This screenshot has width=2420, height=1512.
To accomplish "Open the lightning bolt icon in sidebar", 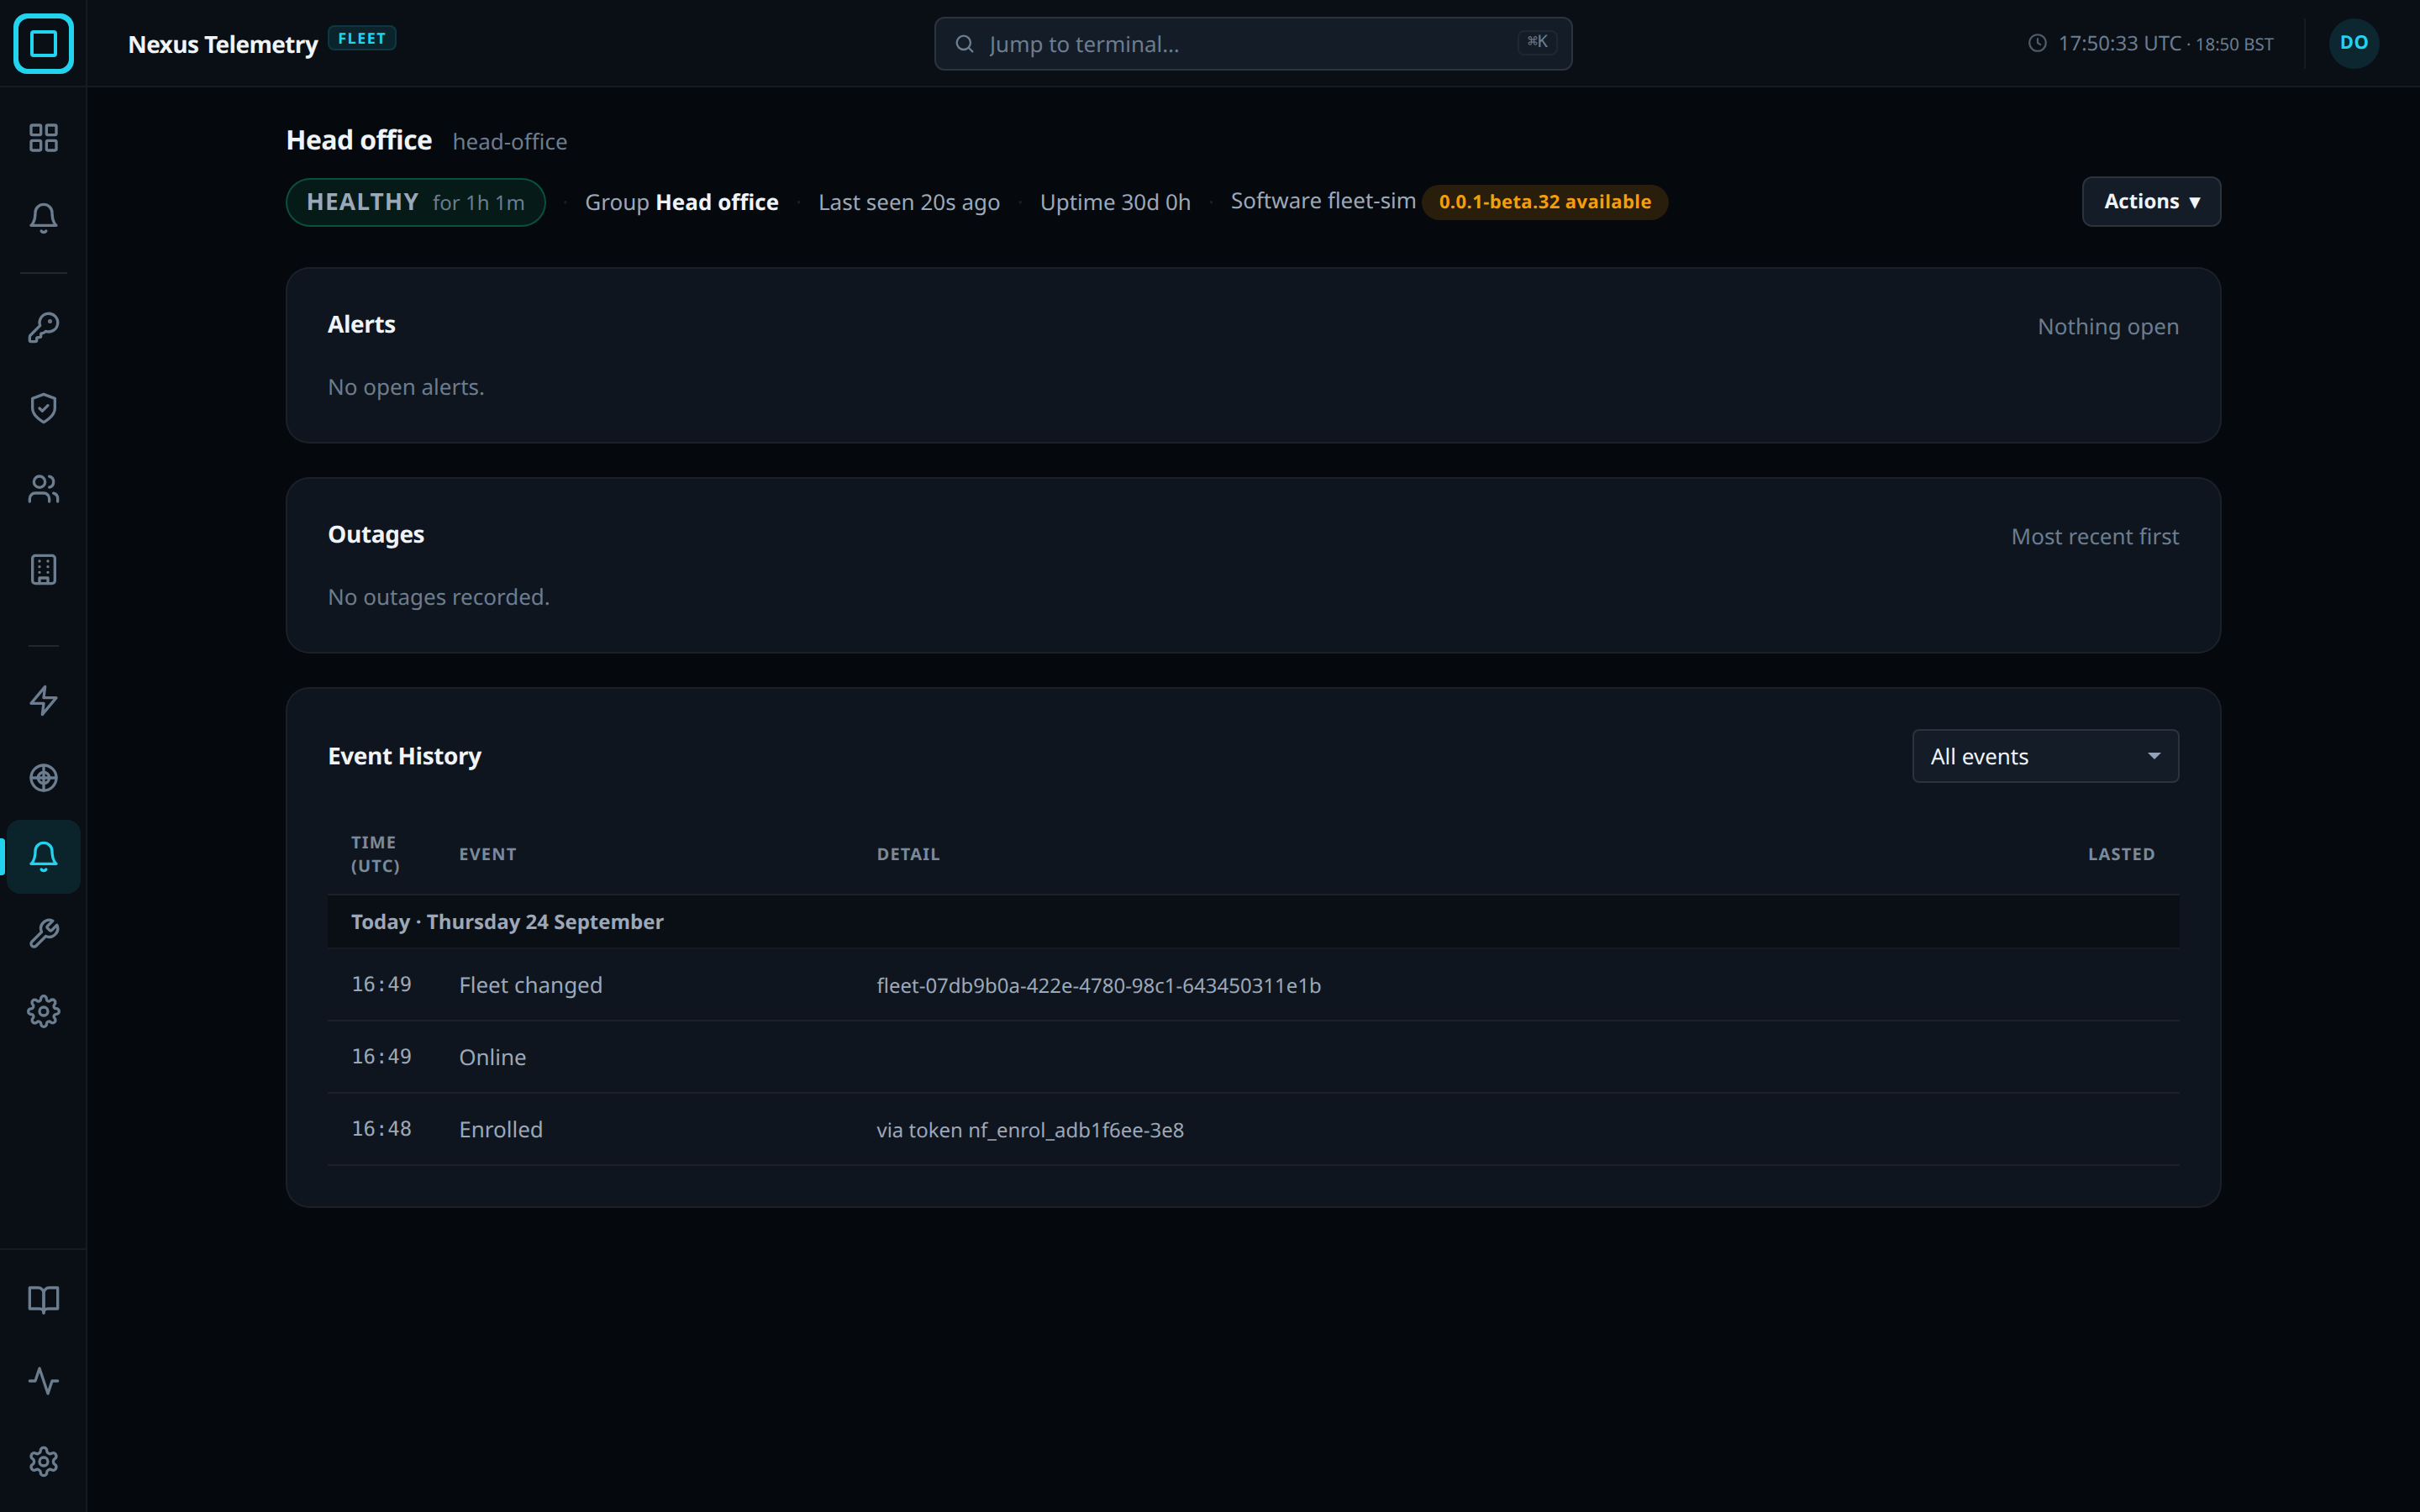I will point(43,700).
